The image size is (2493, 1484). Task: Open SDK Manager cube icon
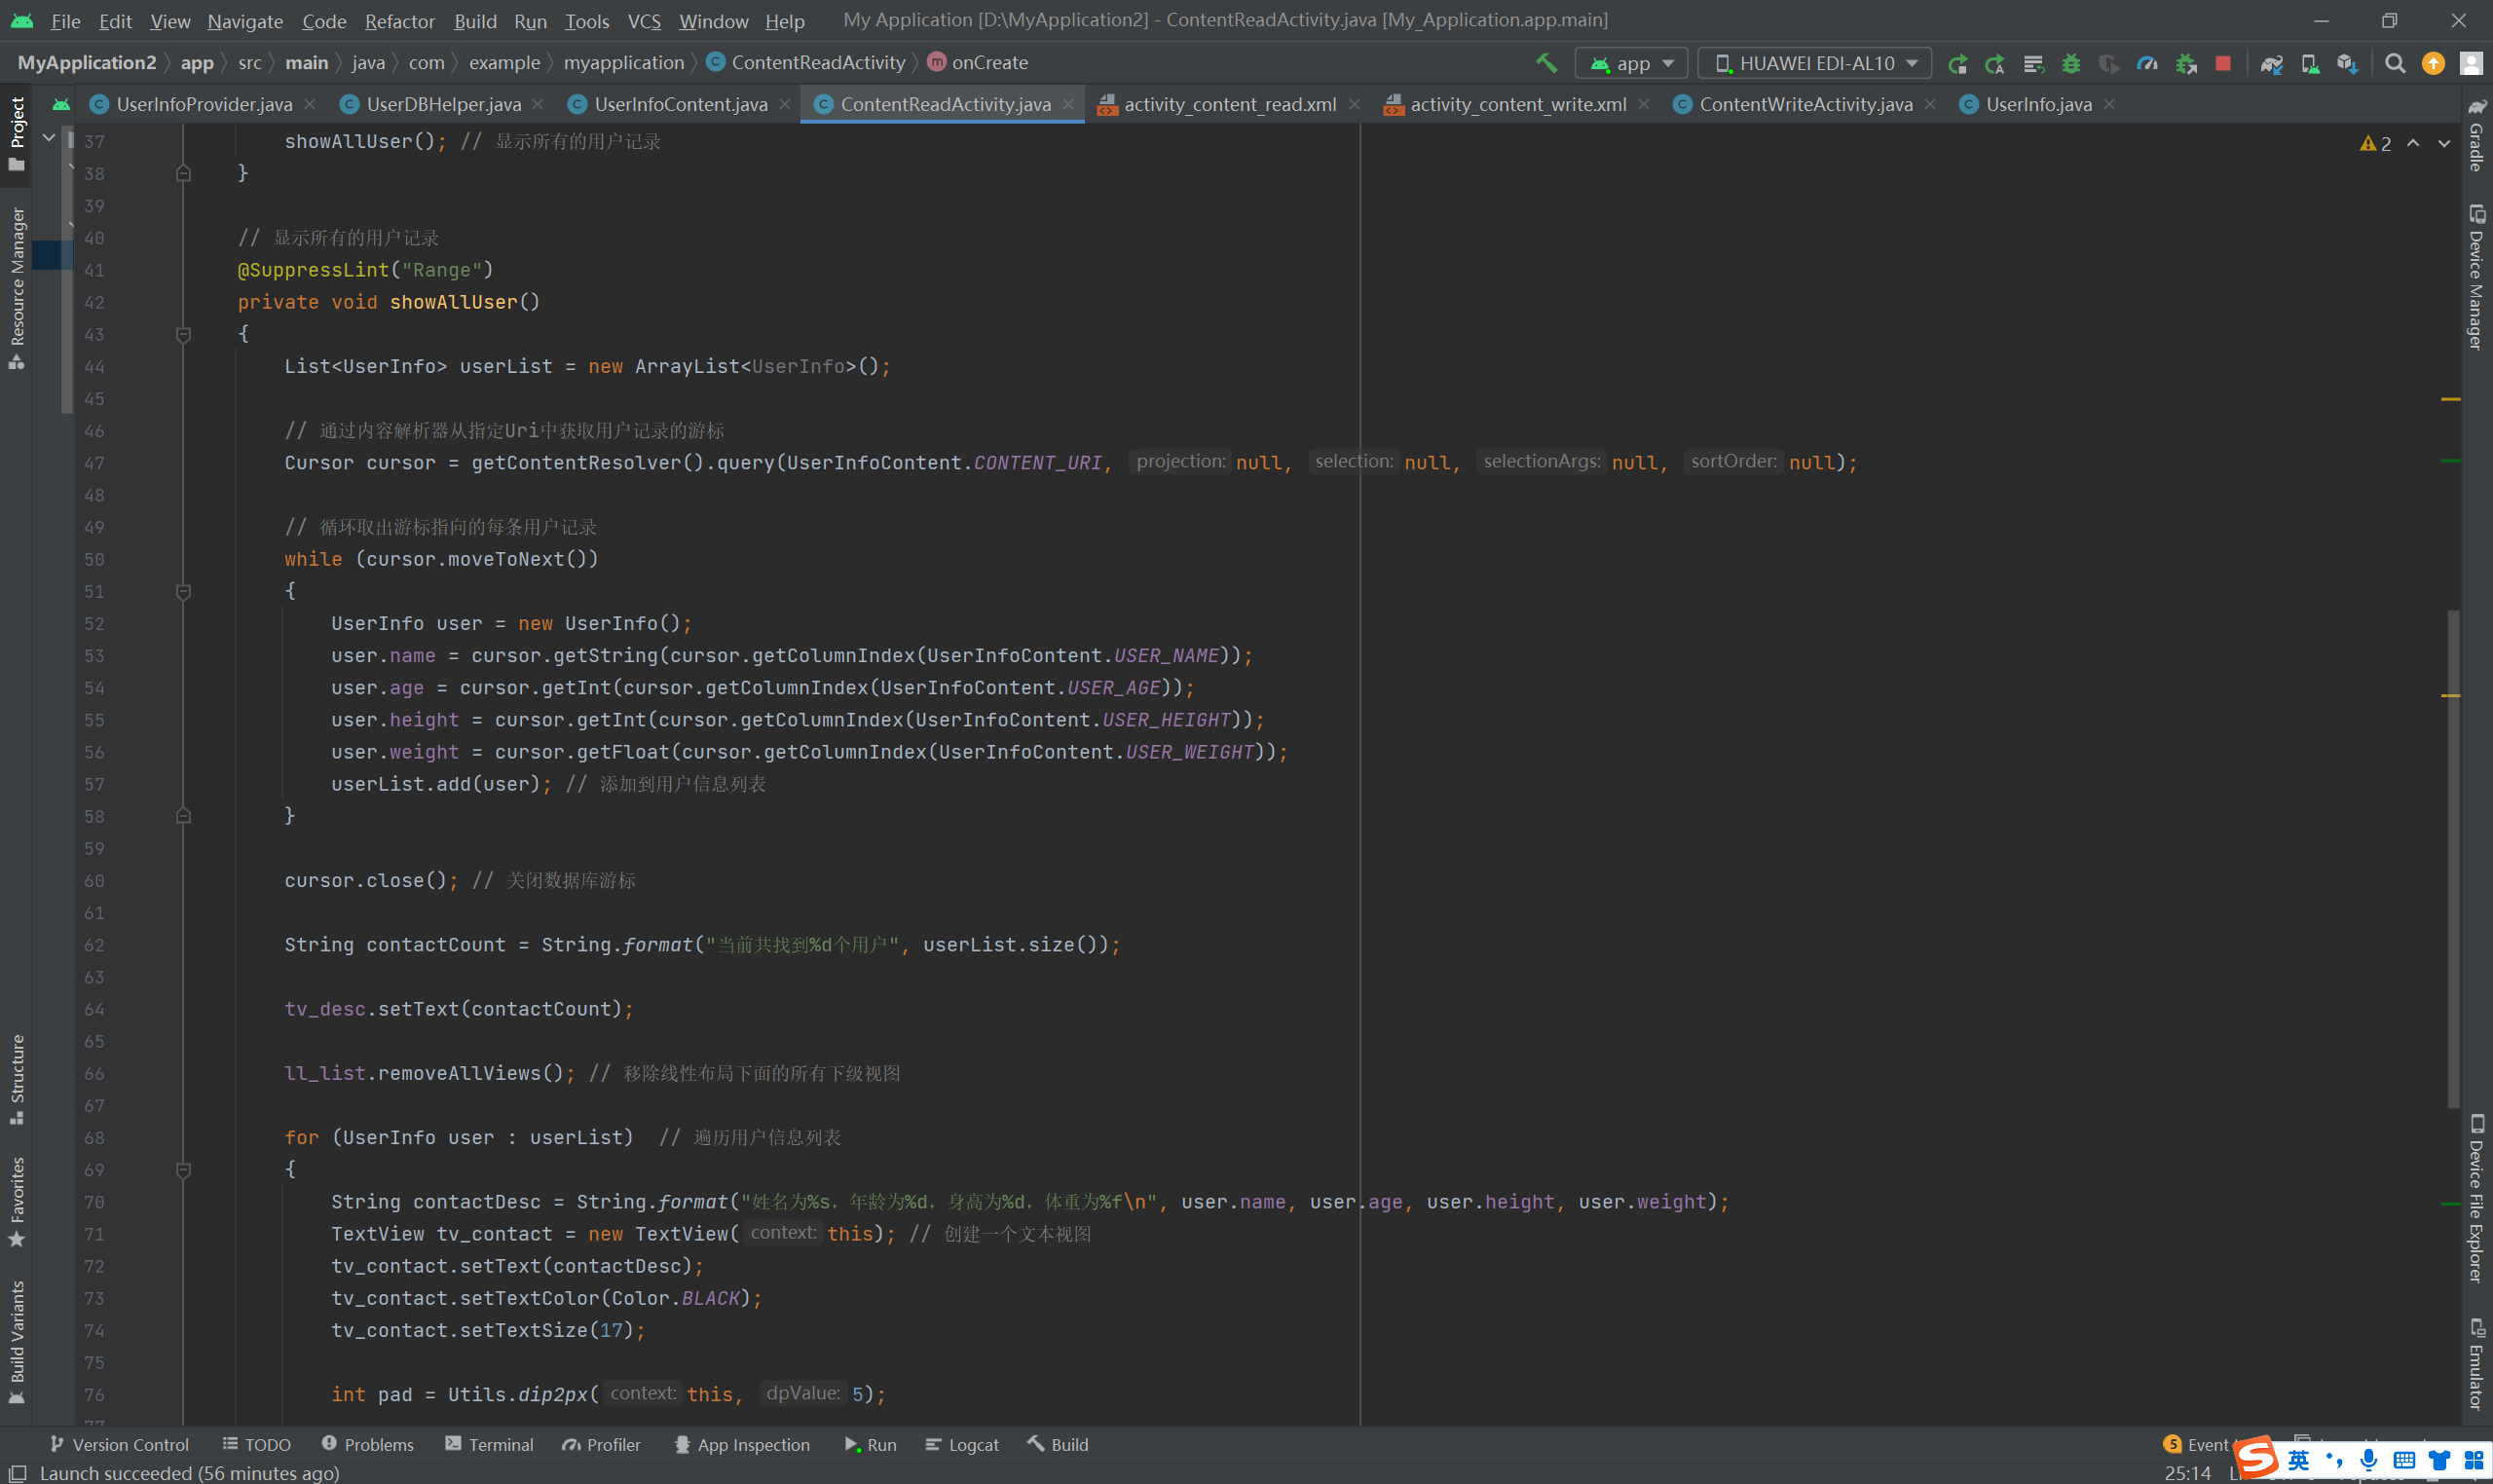point(2347,63)
